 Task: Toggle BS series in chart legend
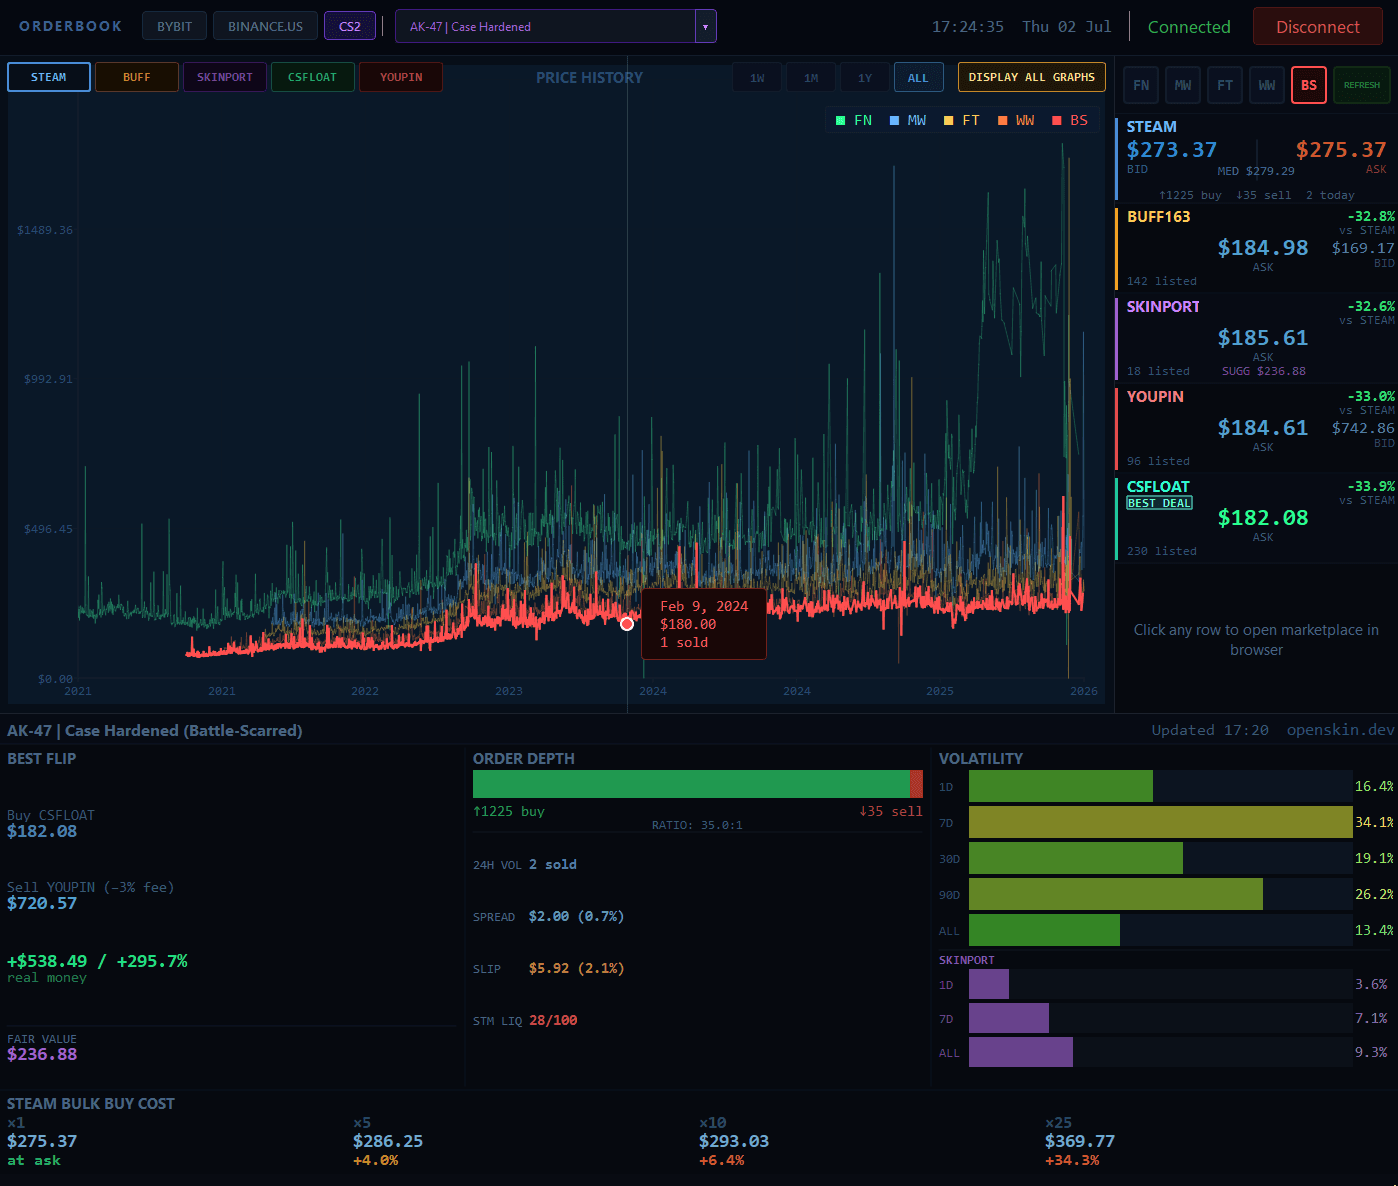point(1070,120)
